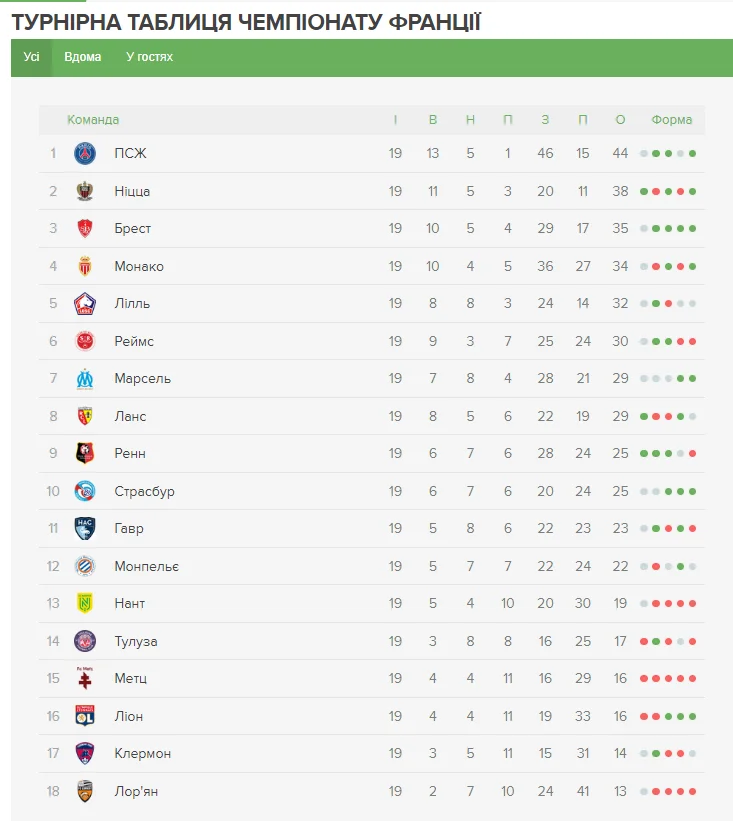Click the Rennes club crest
The width and height of the screenshot is (733, 821).
(85, 453)
